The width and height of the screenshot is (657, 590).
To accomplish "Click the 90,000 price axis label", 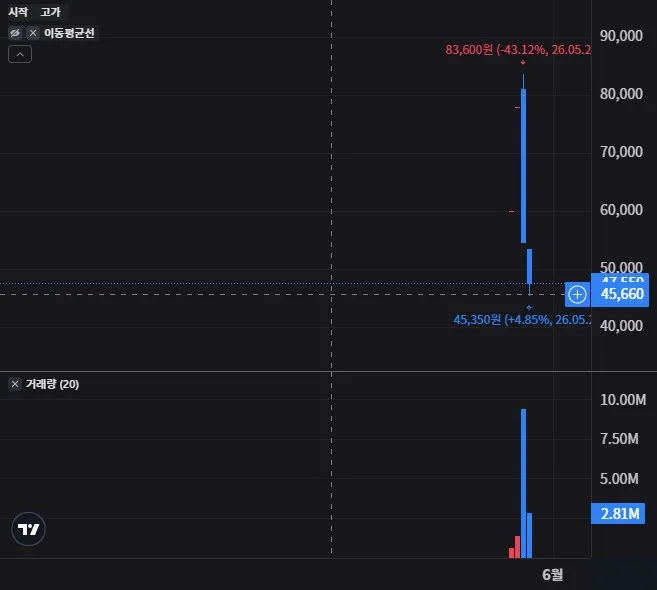I will click(x=621, y=36).
